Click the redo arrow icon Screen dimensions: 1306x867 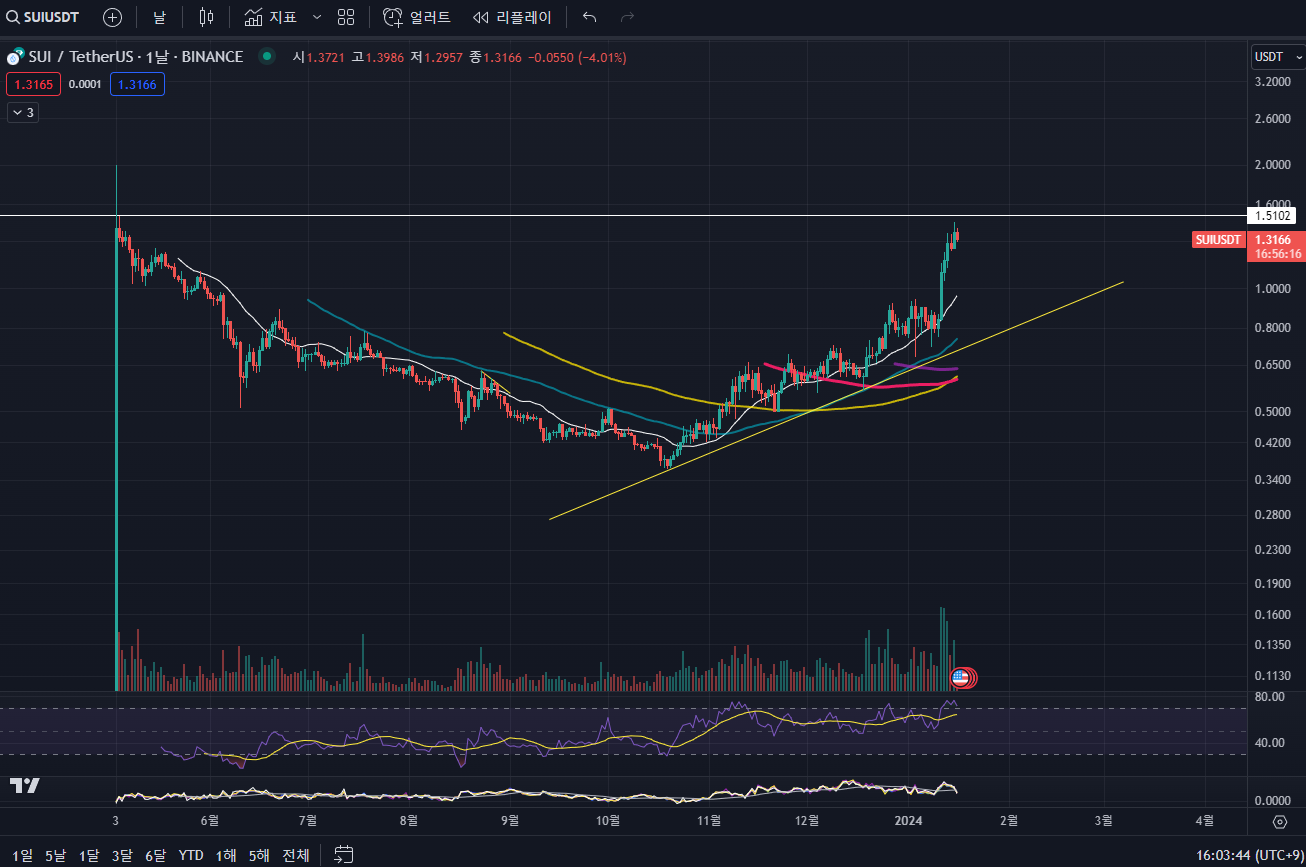click(x=627, y=17)
